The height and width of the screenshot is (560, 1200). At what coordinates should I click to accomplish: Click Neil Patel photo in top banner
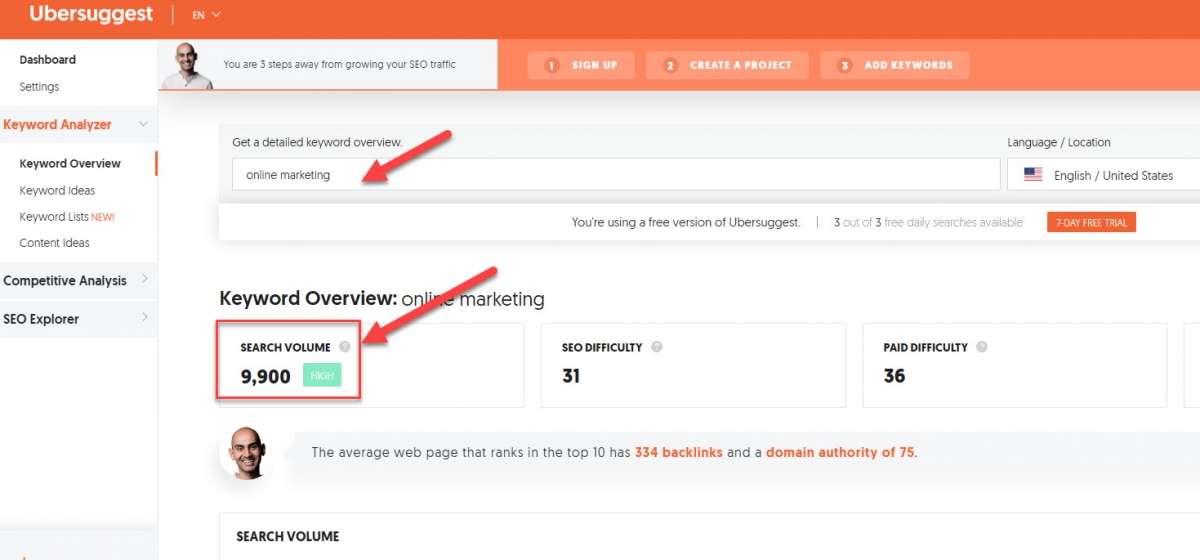pos(187,65)
